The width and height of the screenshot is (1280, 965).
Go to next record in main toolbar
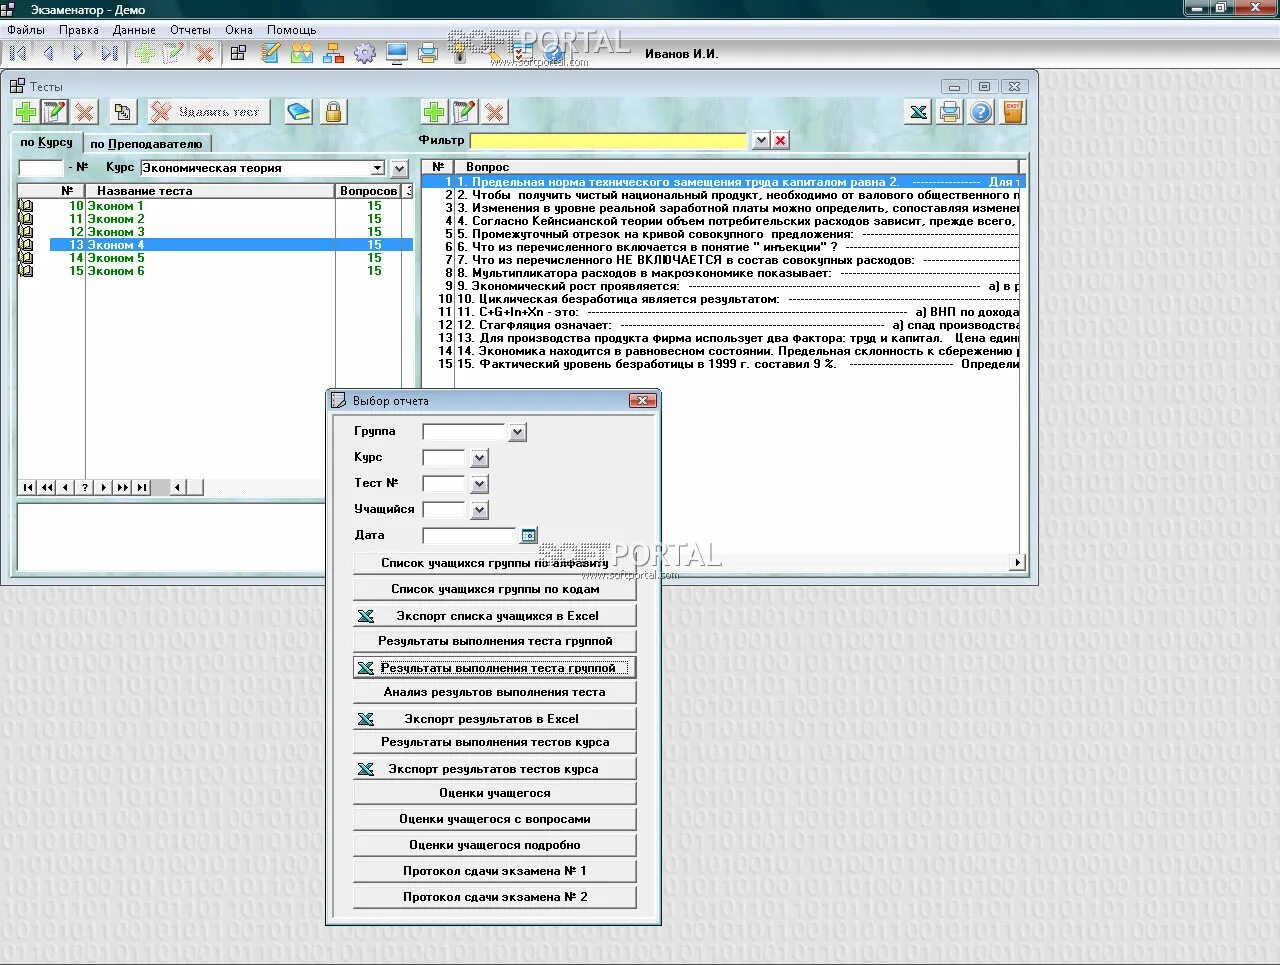click(78, 54)
